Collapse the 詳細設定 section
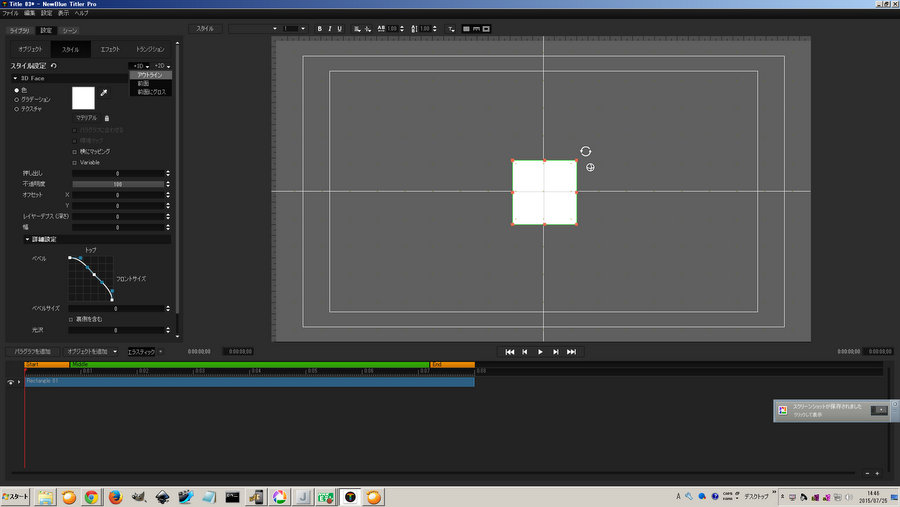This screenshot has height=507, width=900. click(x=27, y=239)
